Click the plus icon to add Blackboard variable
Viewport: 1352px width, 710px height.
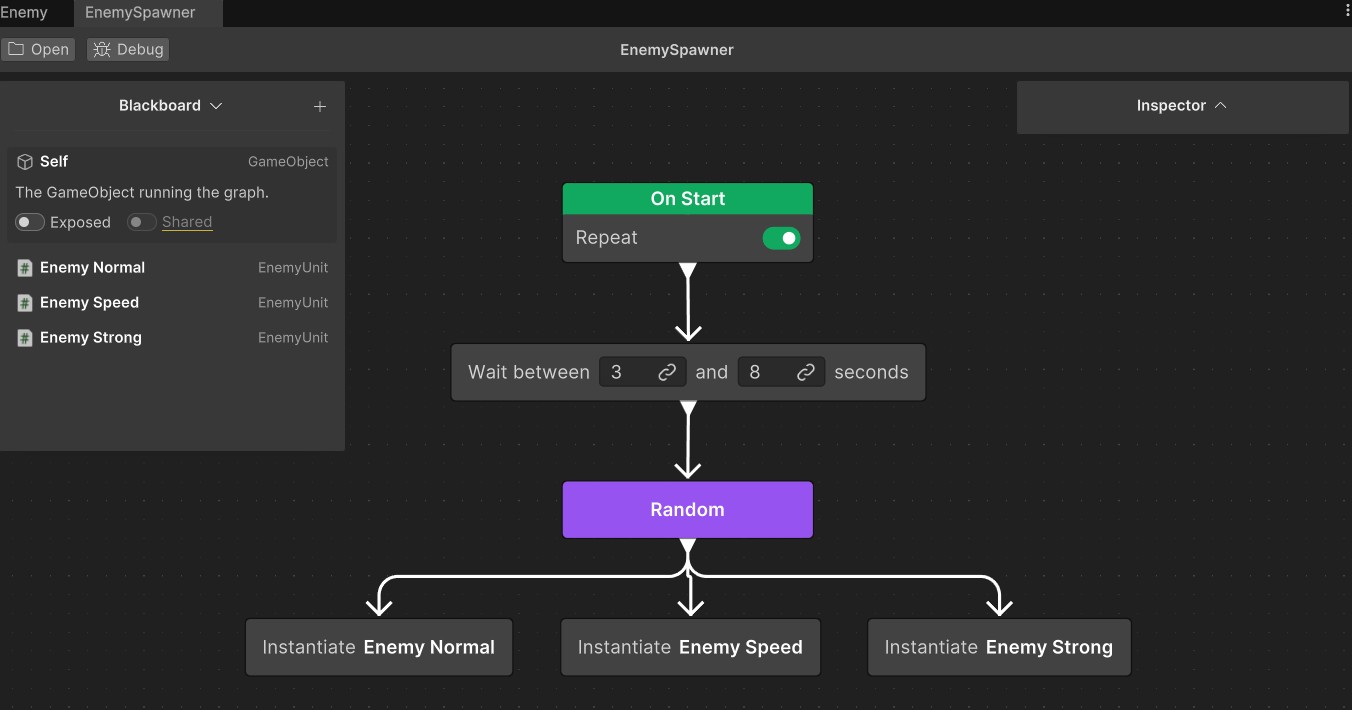click(x=320, y=106)
